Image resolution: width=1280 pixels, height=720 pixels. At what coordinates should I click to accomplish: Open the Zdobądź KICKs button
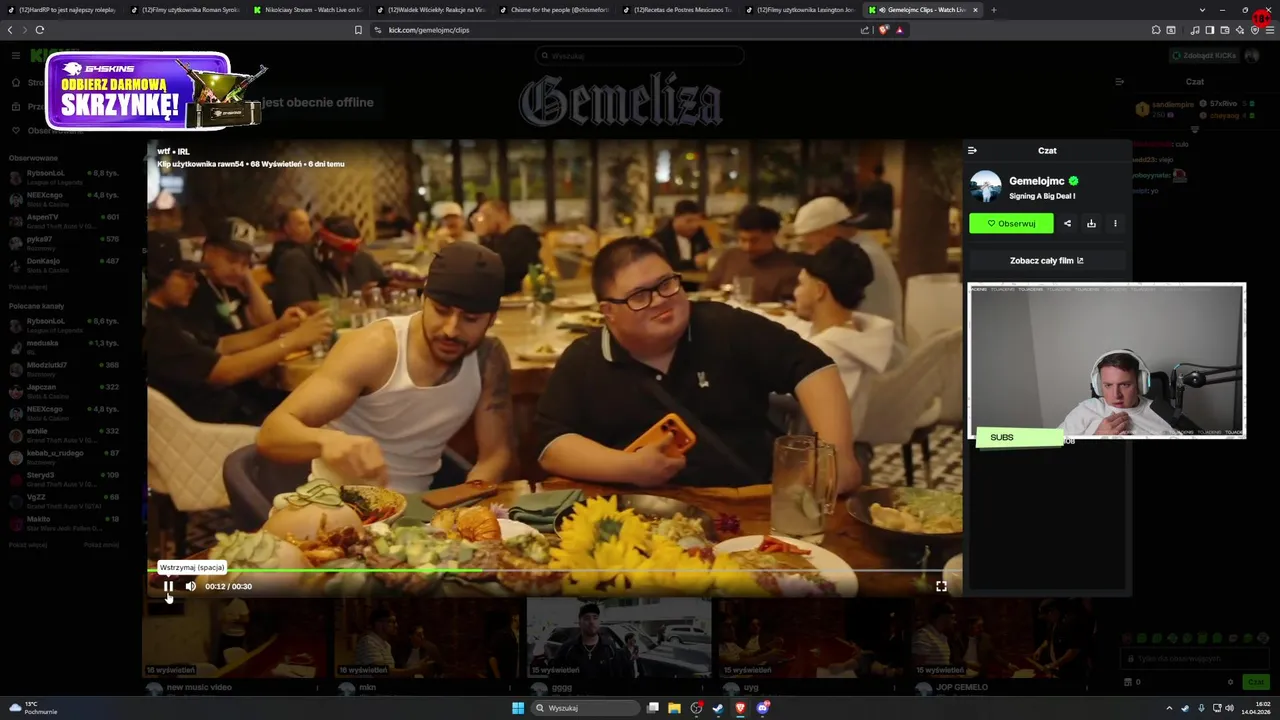[1207, 55]
